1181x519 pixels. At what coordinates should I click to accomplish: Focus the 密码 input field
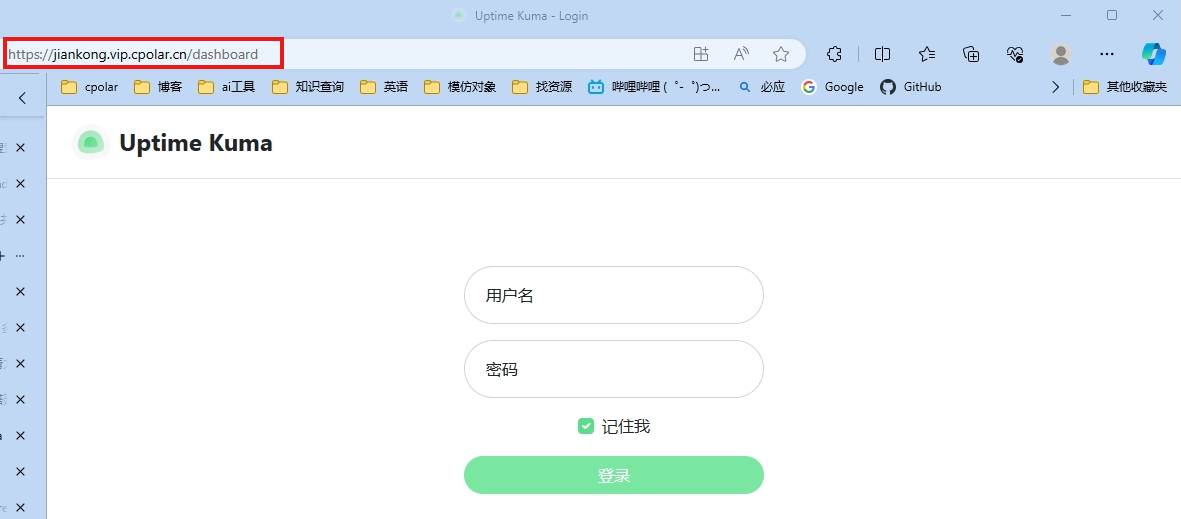pyautogui.click(x=613, y=369)
